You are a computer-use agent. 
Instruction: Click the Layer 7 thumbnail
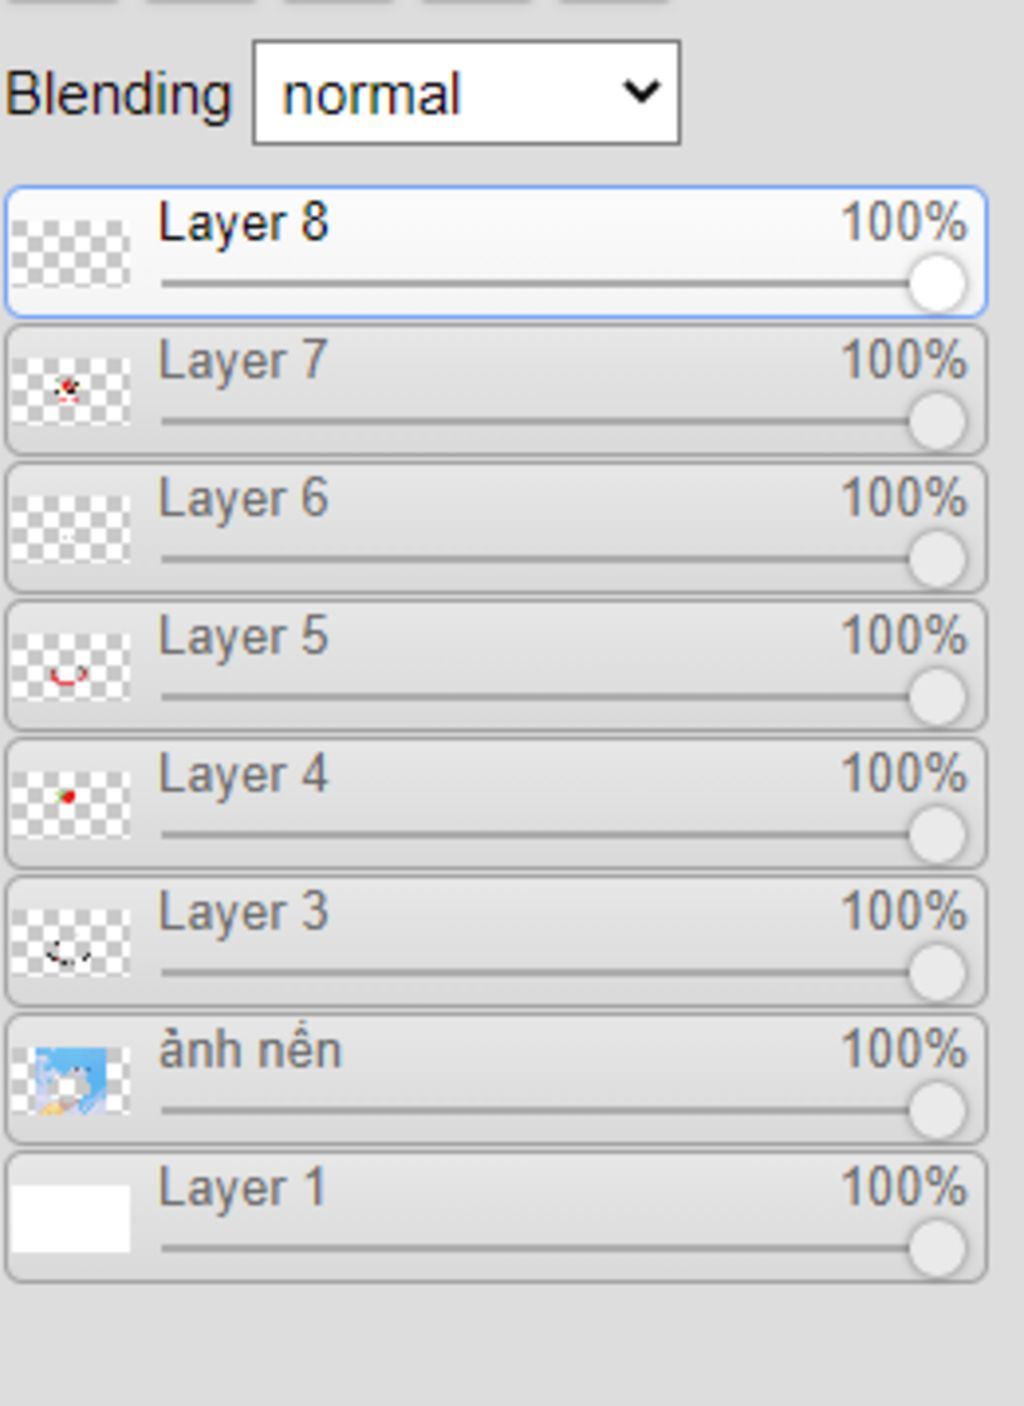coord(71,391)
